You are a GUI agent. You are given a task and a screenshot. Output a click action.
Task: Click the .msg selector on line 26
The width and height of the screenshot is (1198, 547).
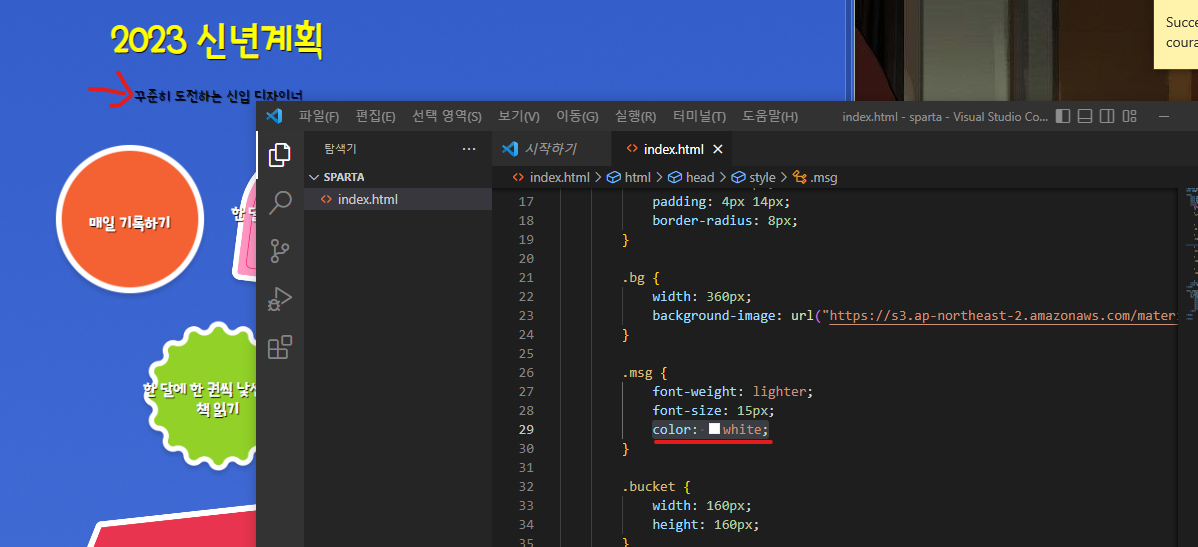pos(639,373)
